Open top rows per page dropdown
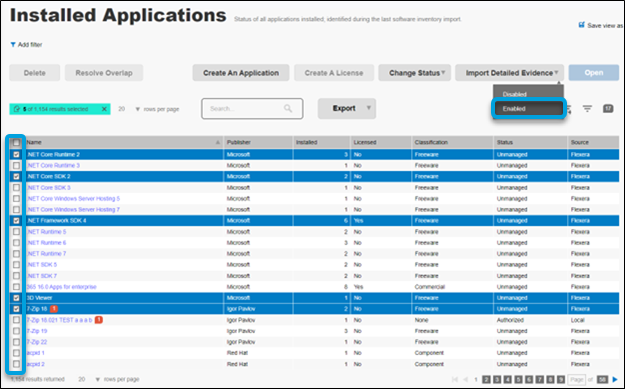625x389 pixels. [x=138, y=109]
